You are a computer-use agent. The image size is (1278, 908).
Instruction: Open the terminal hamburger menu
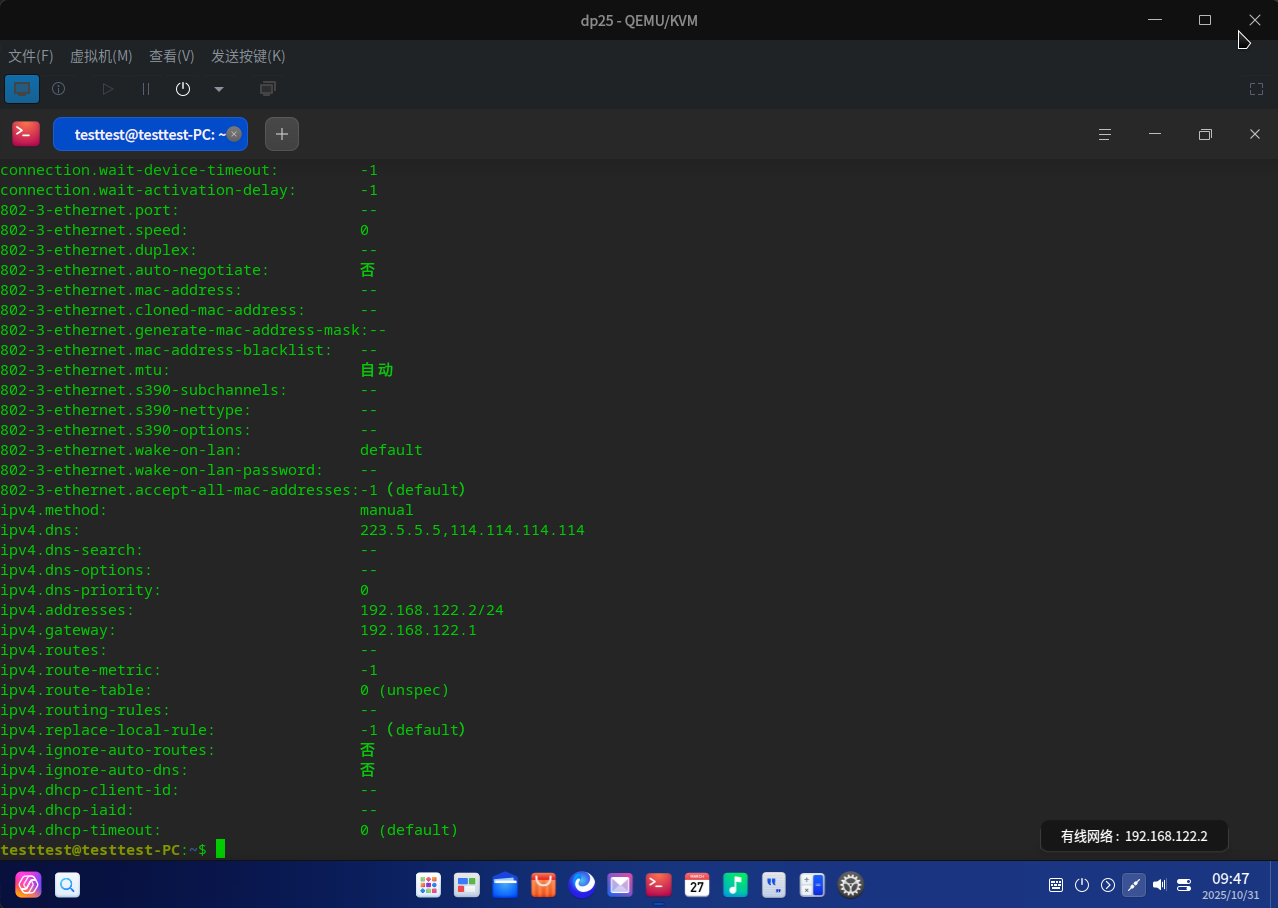[x=1105, y=134]
